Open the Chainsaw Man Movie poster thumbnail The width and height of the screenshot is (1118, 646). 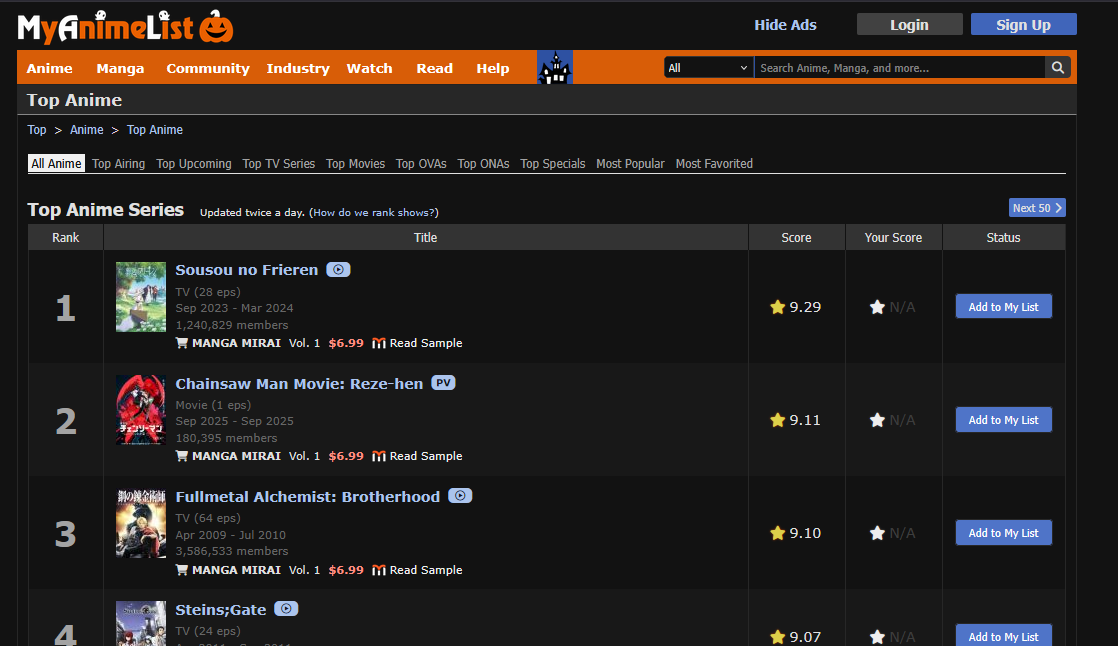pos(140,410)
